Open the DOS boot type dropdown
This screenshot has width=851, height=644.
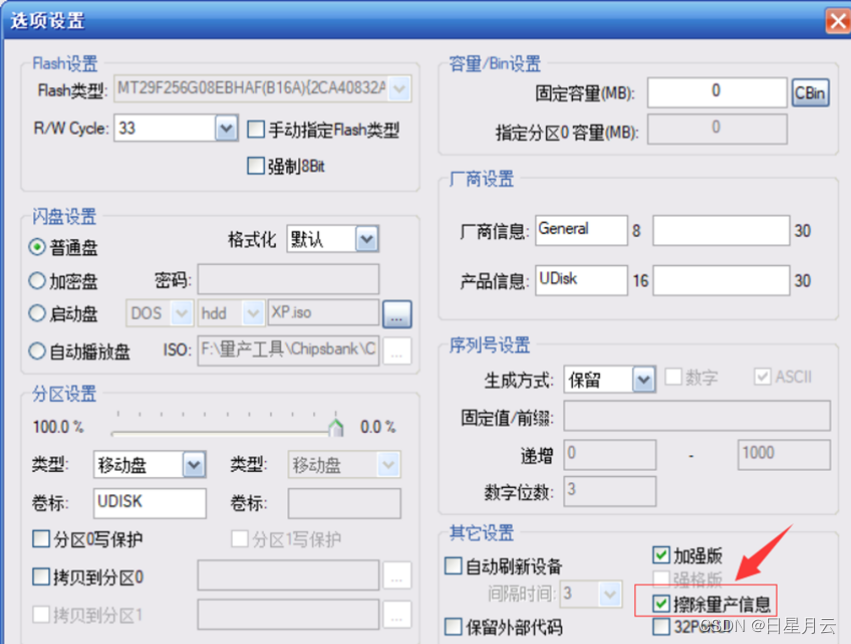coord(181,313)
